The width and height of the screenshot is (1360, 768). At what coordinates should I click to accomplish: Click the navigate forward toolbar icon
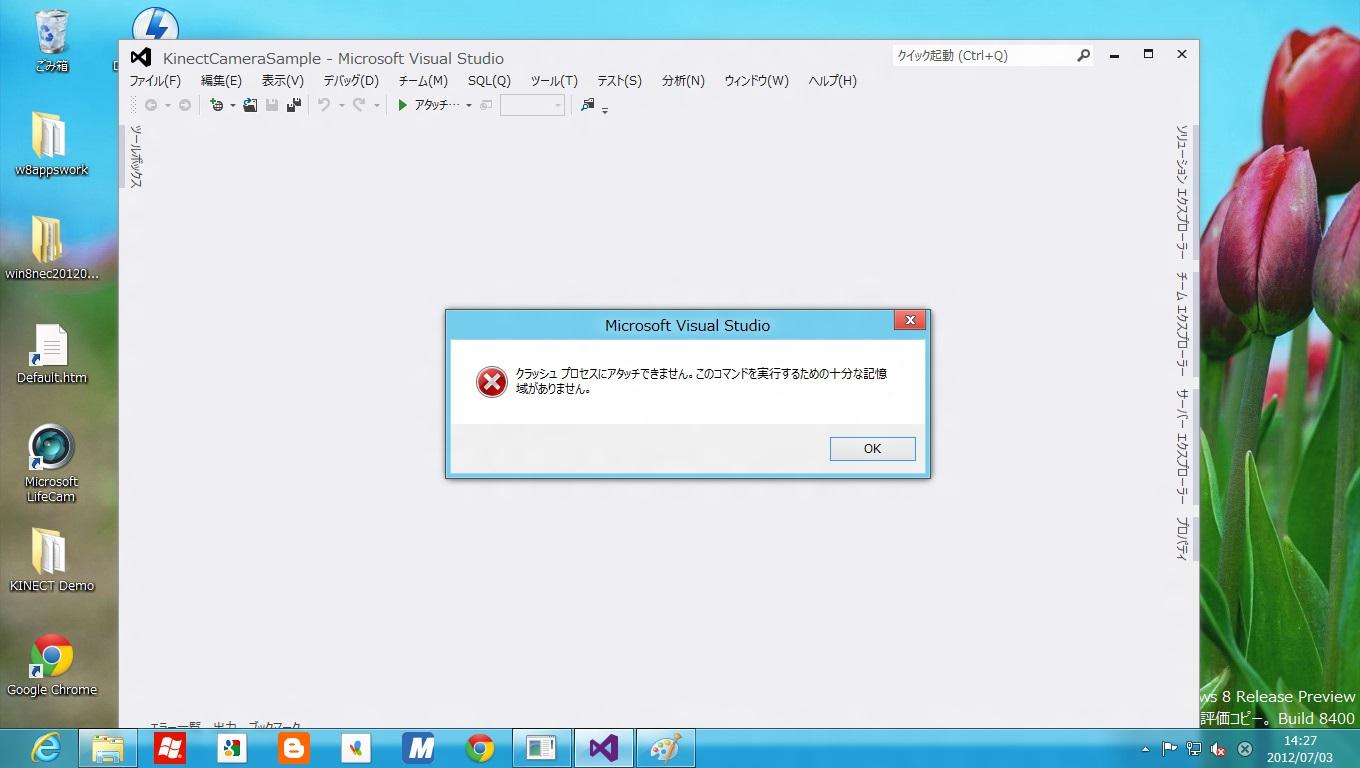(x=185, y=105)
